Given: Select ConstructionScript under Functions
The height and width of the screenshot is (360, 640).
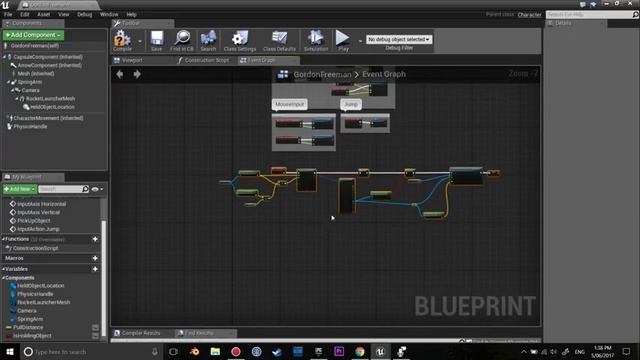Looking at the screenshot, I should (35, 248).
